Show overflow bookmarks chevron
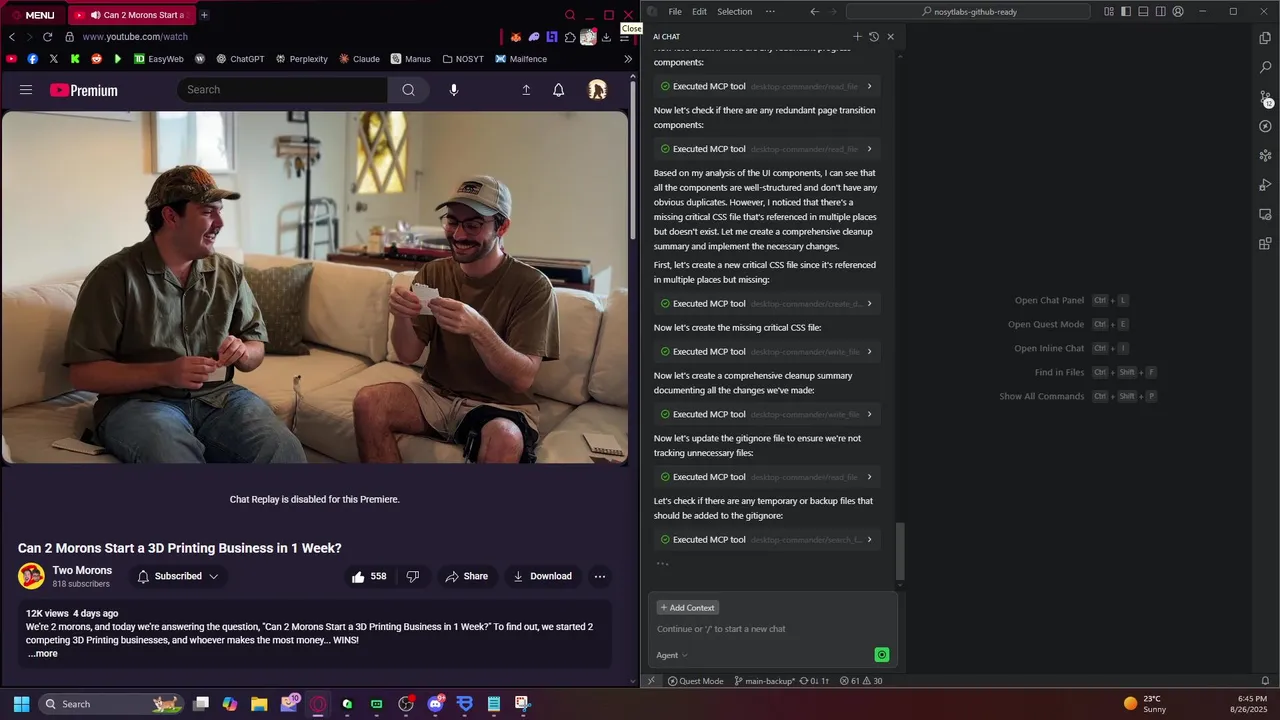 pyautogui.click(x=628, y=59)
